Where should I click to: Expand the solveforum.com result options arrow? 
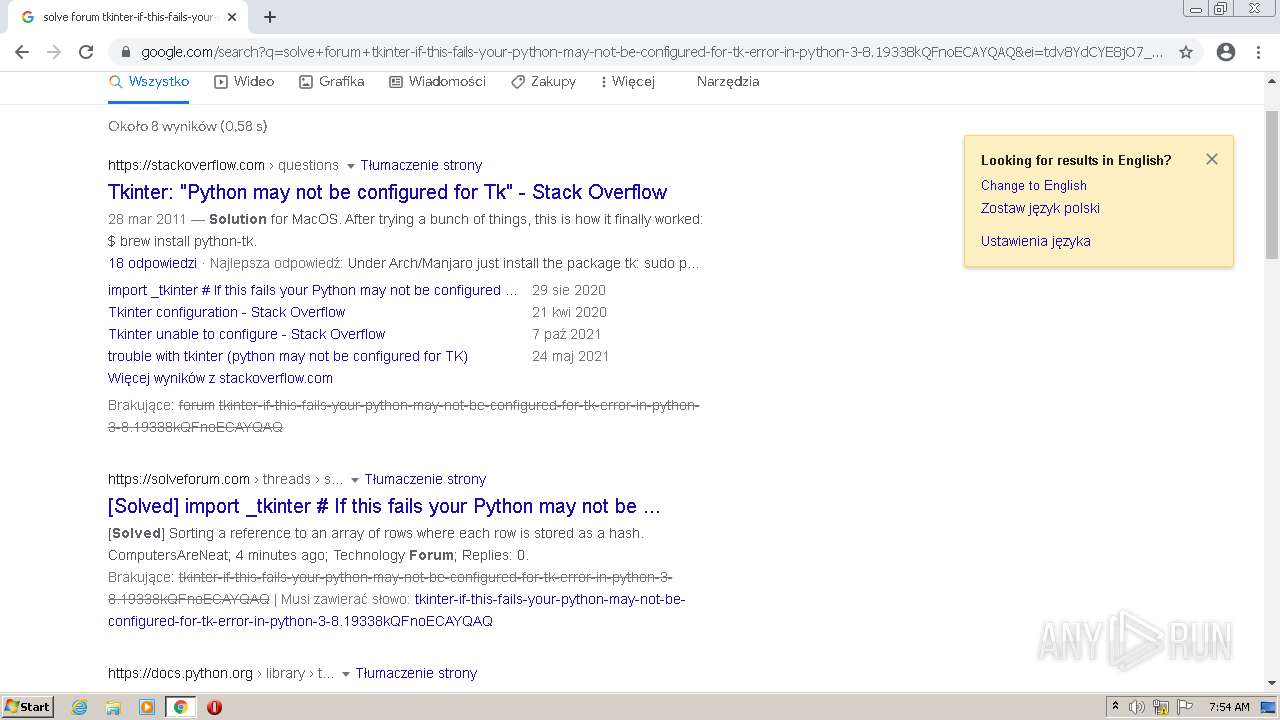click(x=354, y=480)
